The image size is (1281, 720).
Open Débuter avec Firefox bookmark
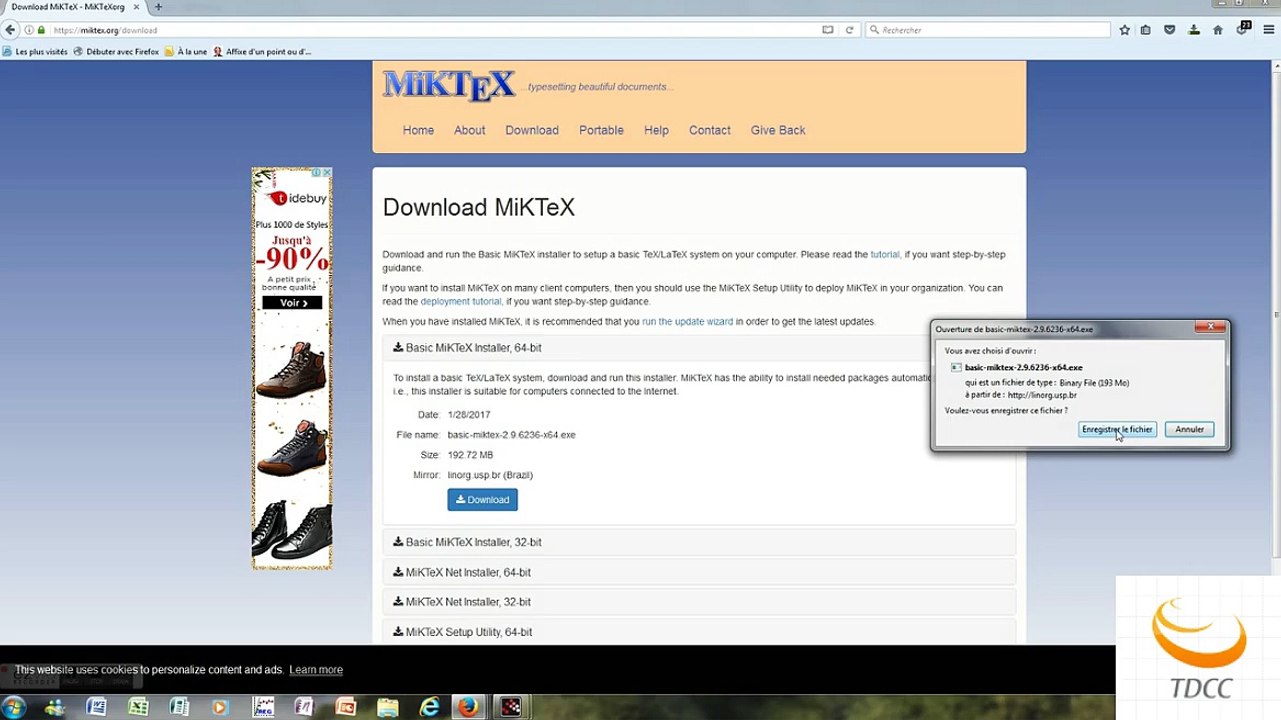click(116, 52)
